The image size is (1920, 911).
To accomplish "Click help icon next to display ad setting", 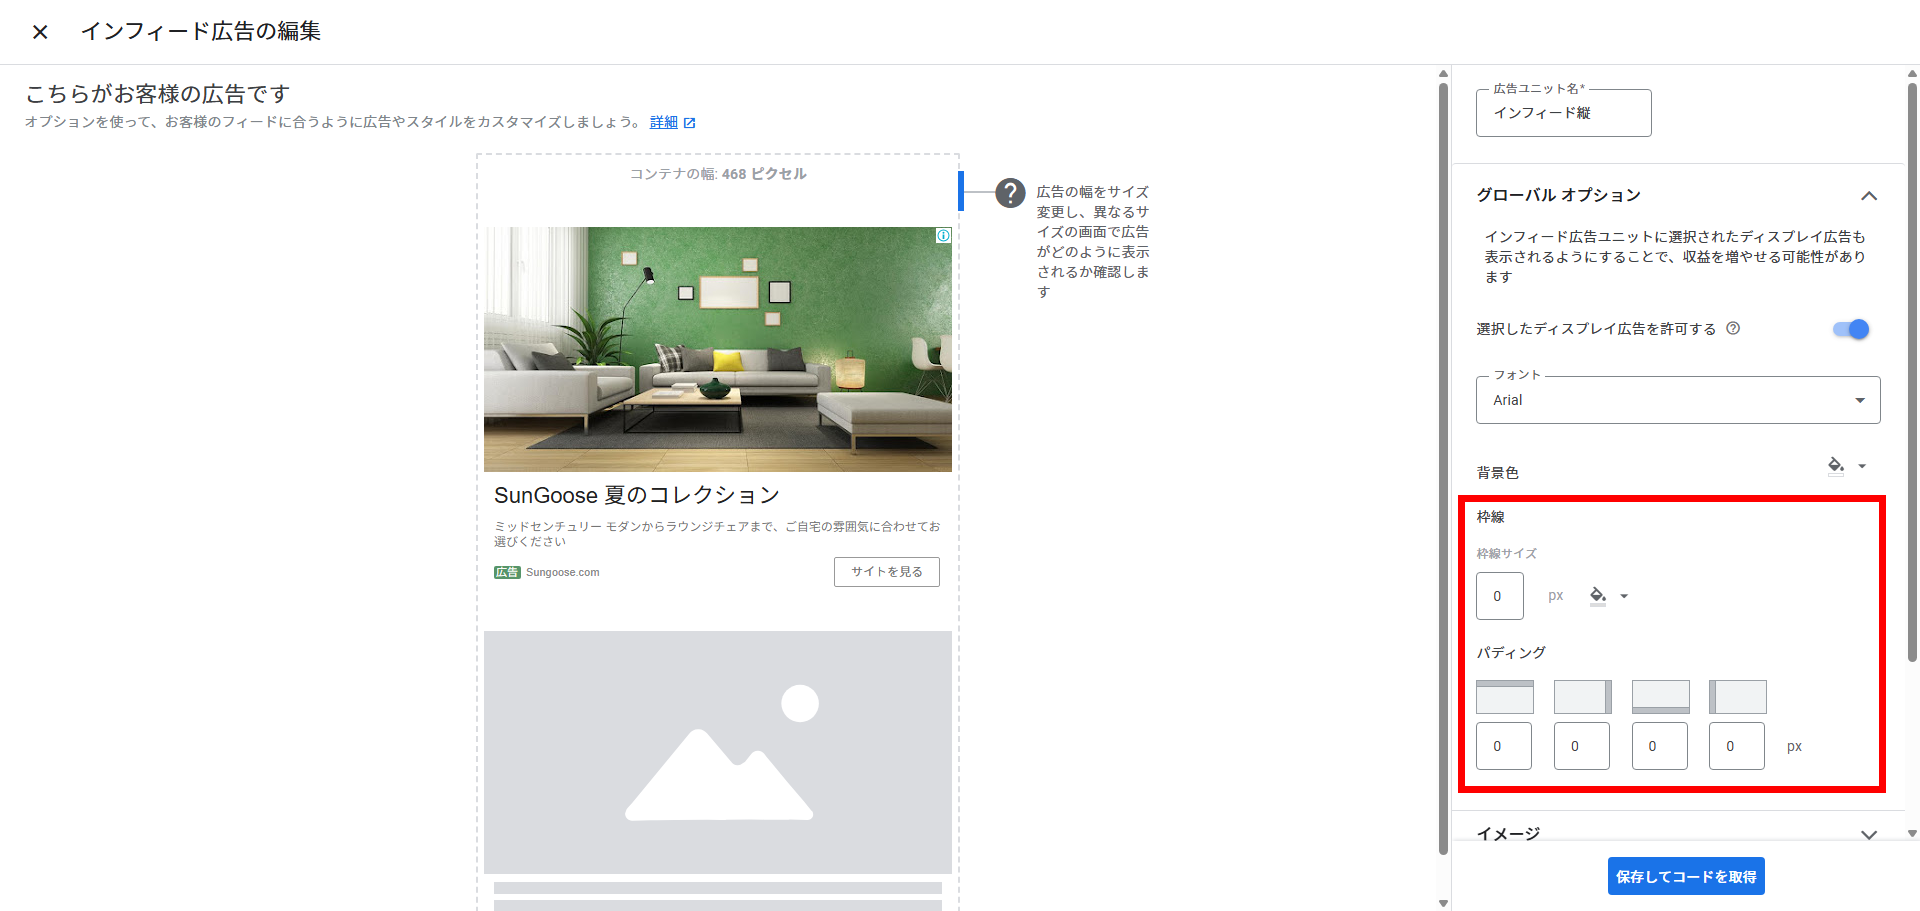I will [1733, 328].
